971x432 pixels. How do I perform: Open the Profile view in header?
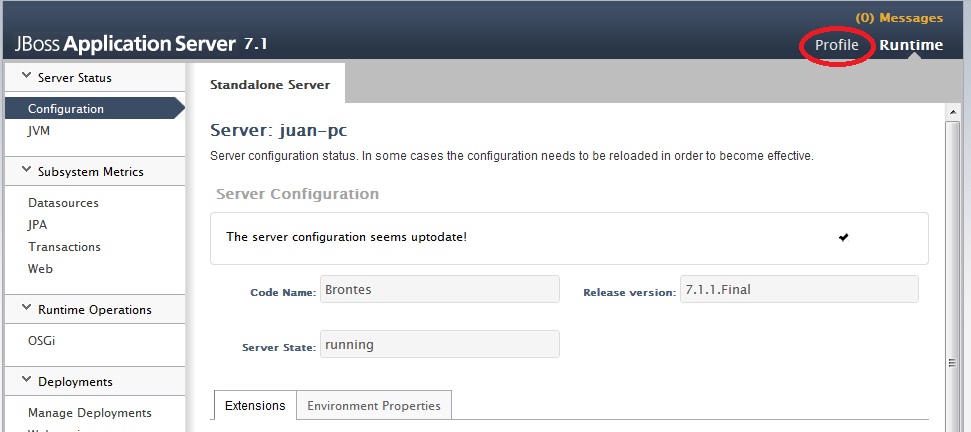tap(836, 45)
